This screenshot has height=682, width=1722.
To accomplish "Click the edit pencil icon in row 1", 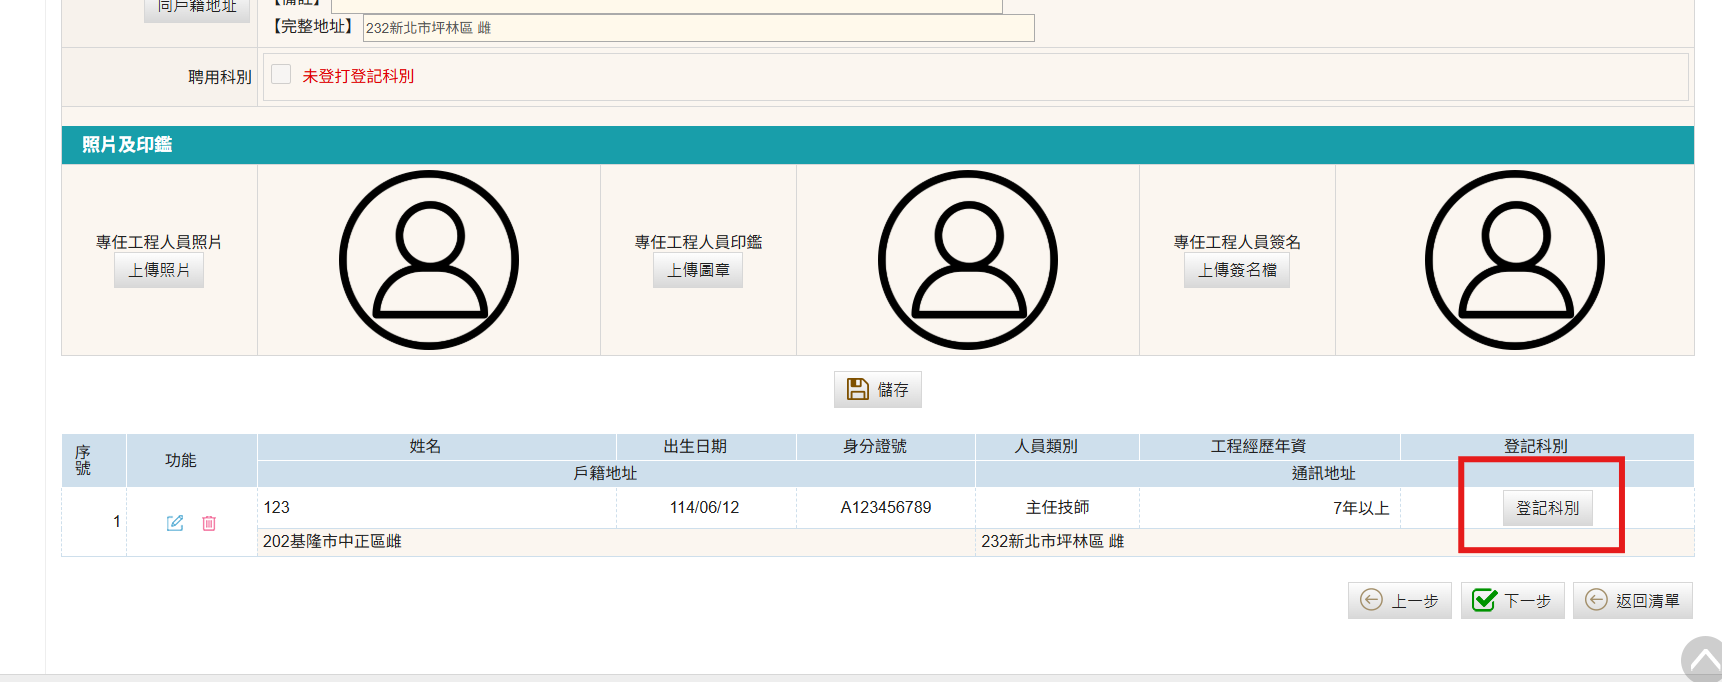I will [175, 523].
